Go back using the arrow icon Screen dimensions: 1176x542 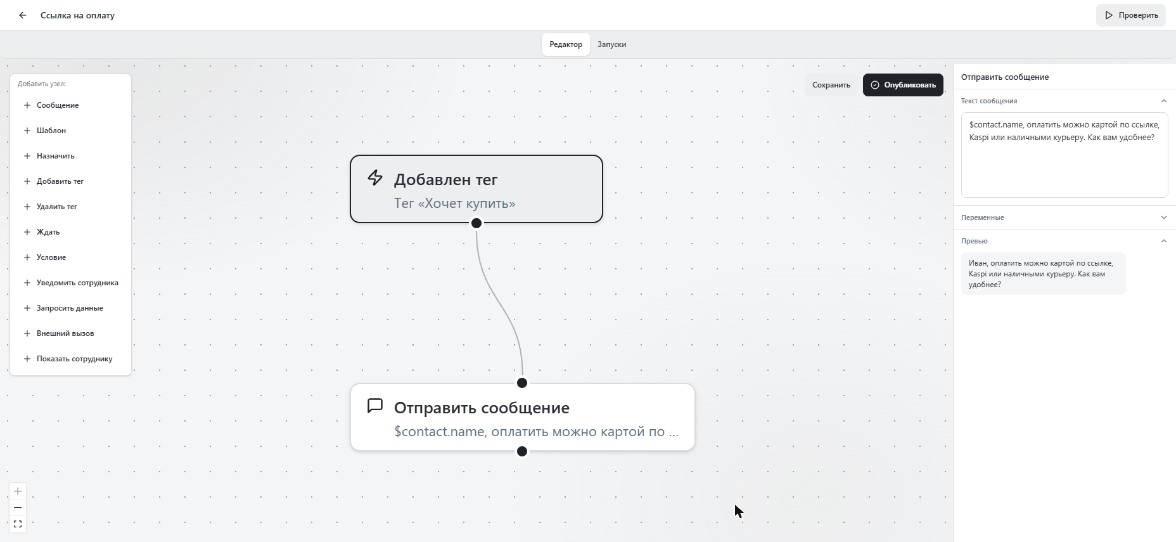tap(22, 15)
